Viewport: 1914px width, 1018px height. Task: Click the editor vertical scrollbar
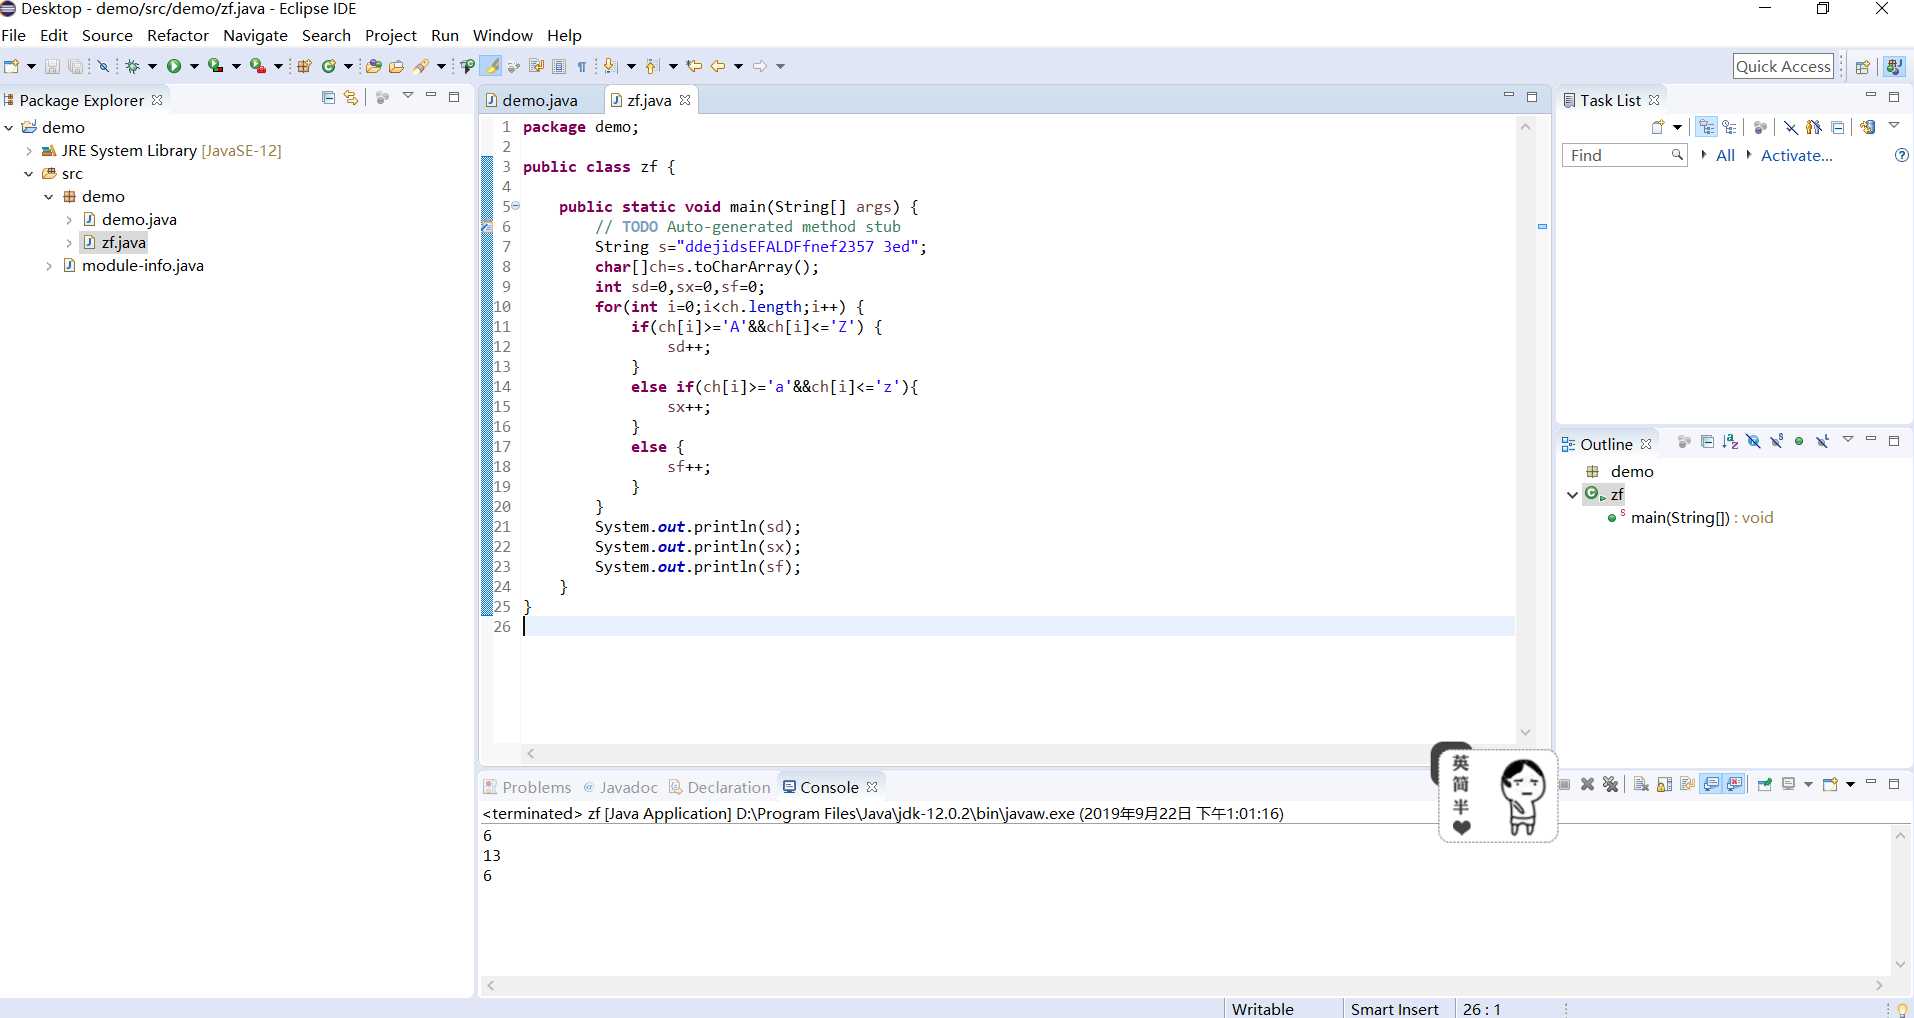click(1525, 430)
